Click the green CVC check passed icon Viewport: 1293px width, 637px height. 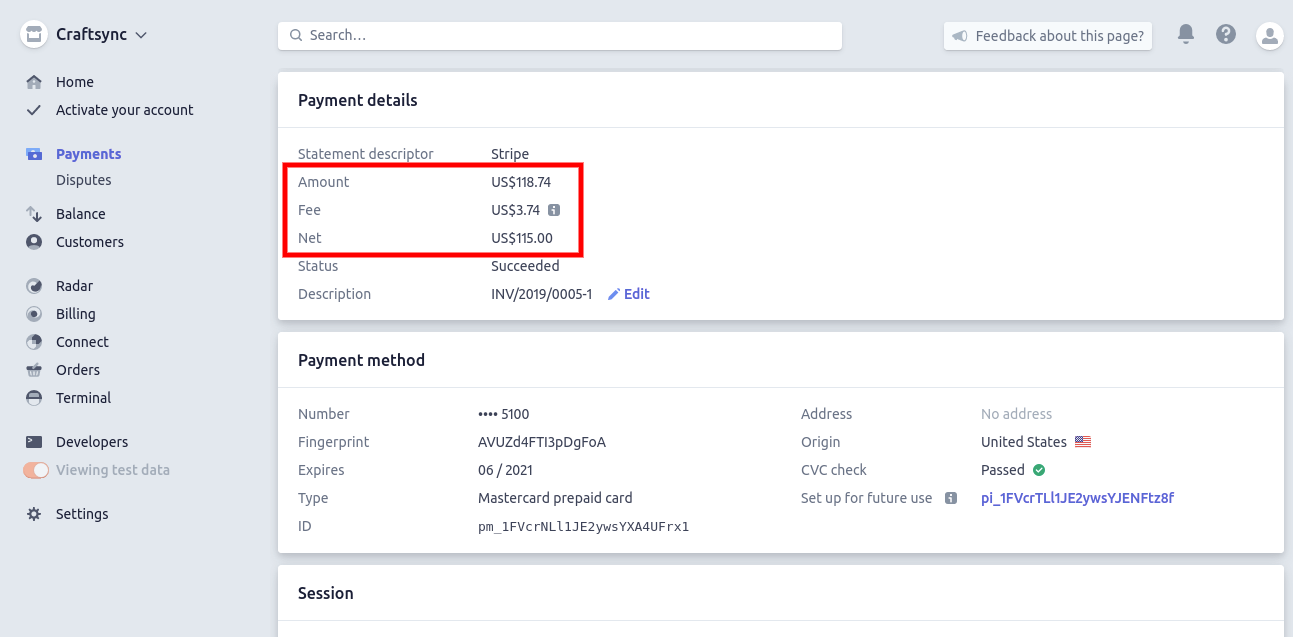(x=1039, y=470)
